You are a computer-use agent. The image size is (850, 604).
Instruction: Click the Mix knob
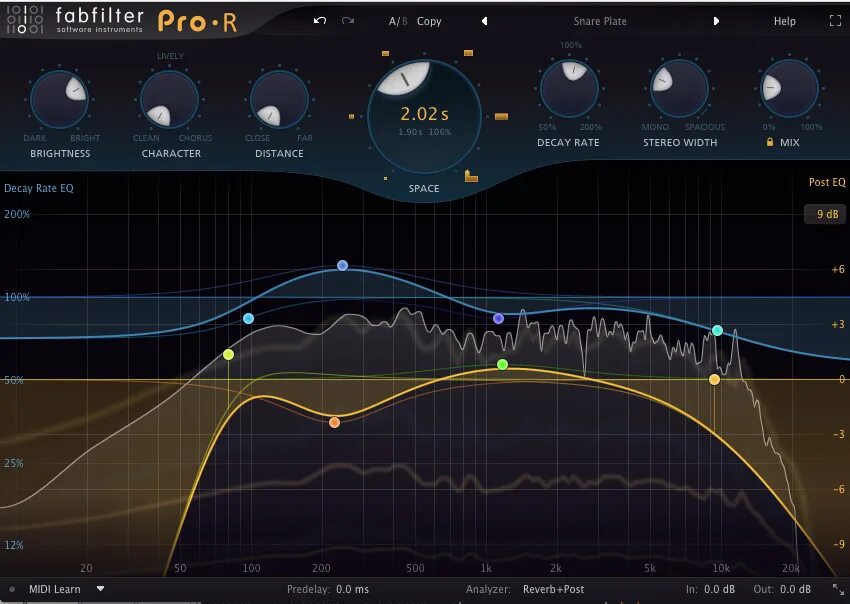pyautogui.click(x=789, y=88)
